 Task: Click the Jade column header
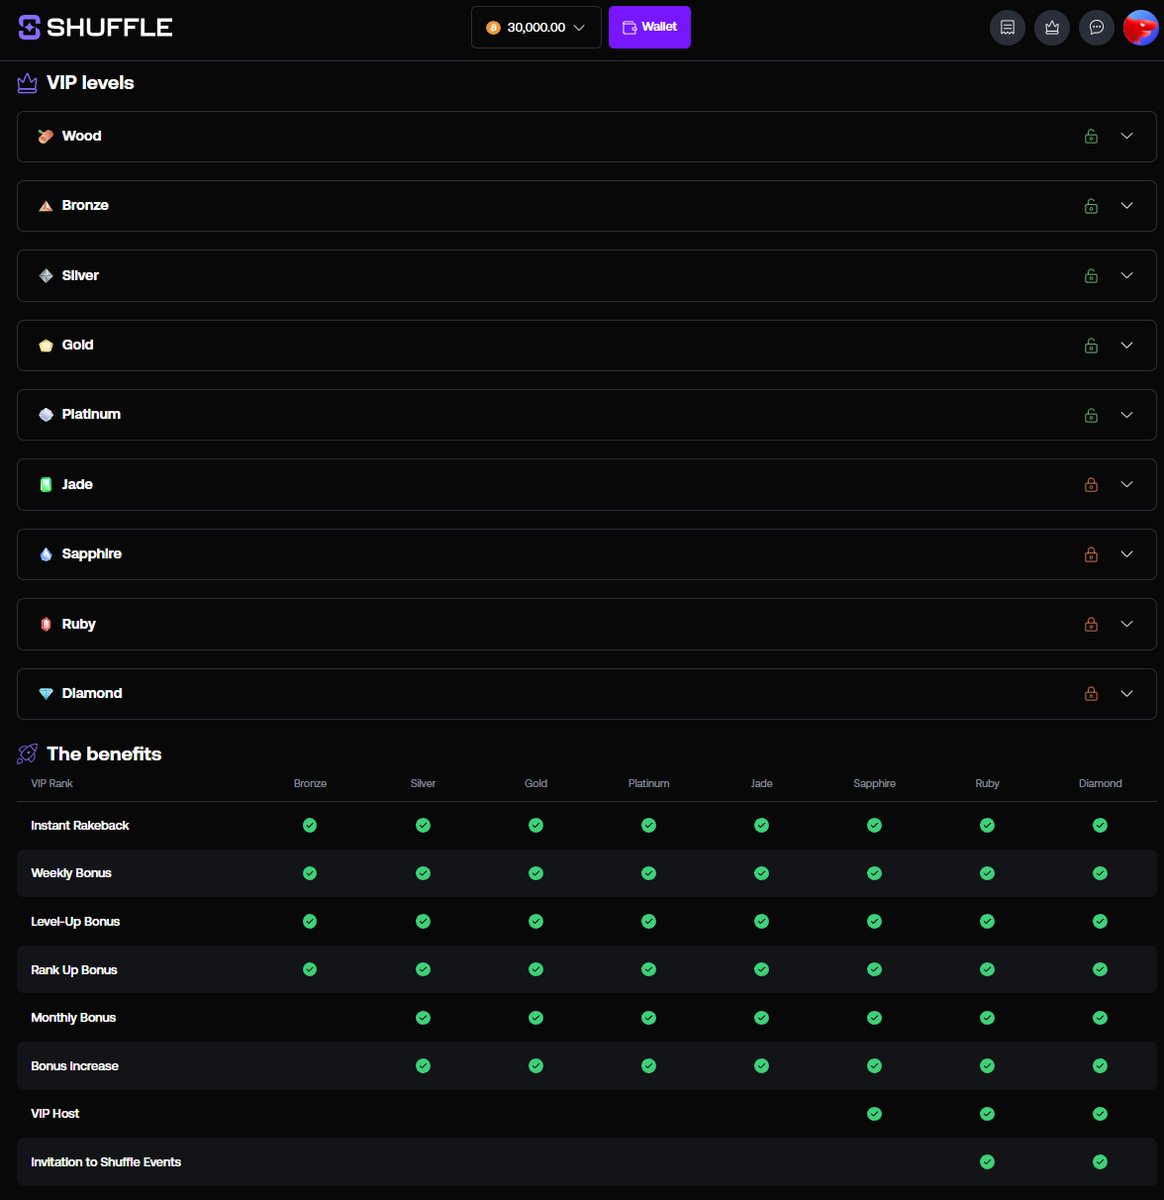point(762,784)
